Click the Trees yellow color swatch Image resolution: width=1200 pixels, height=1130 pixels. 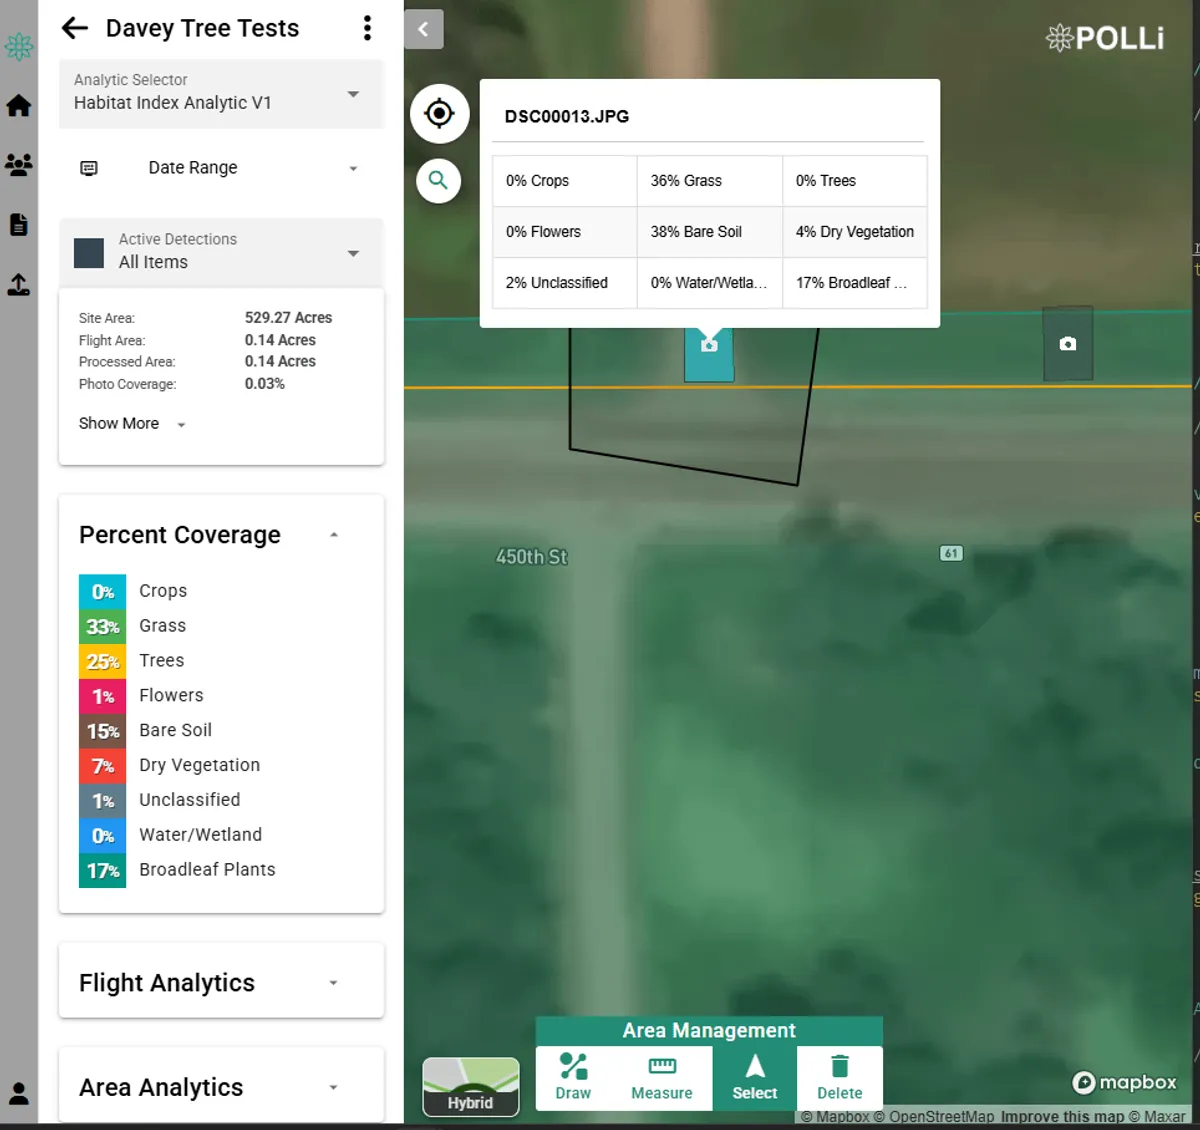pyautogui.click(x=102, y=661)
